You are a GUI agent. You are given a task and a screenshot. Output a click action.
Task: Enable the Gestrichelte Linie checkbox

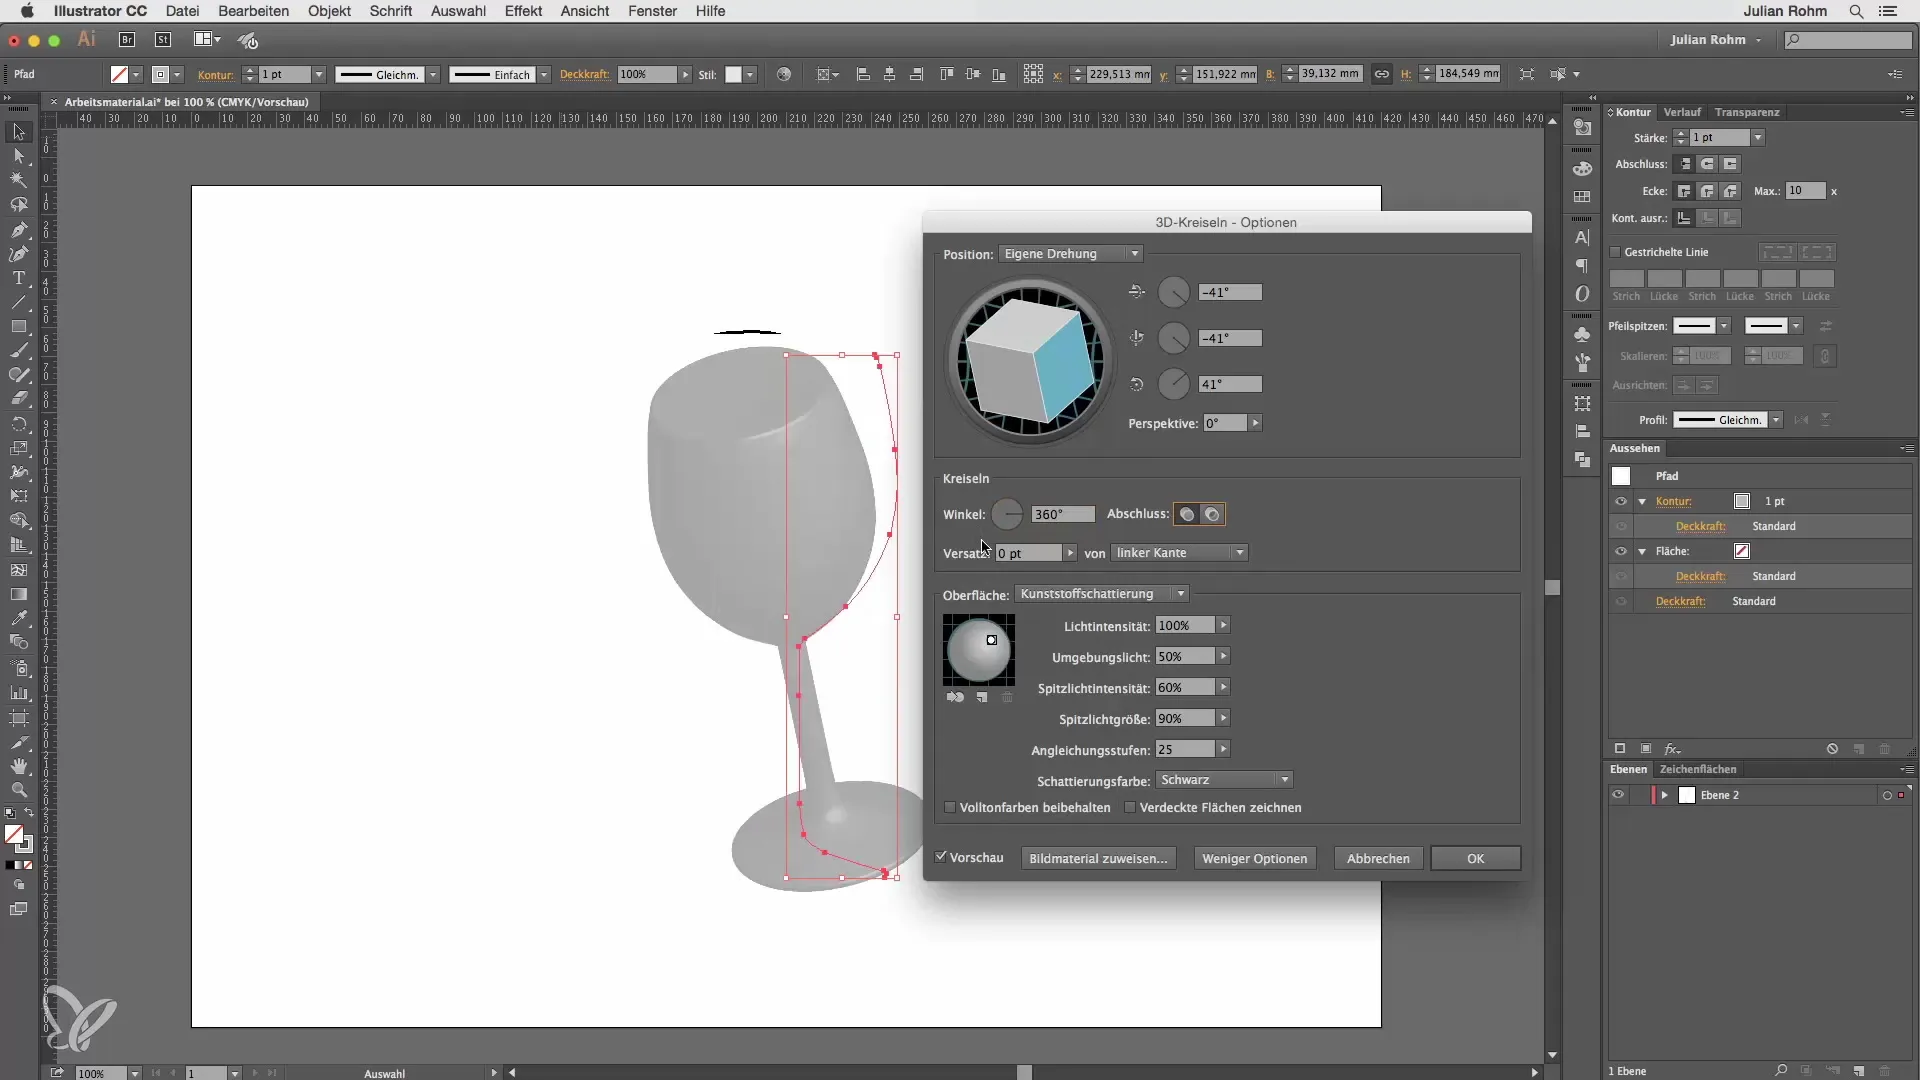[1615, 252]
